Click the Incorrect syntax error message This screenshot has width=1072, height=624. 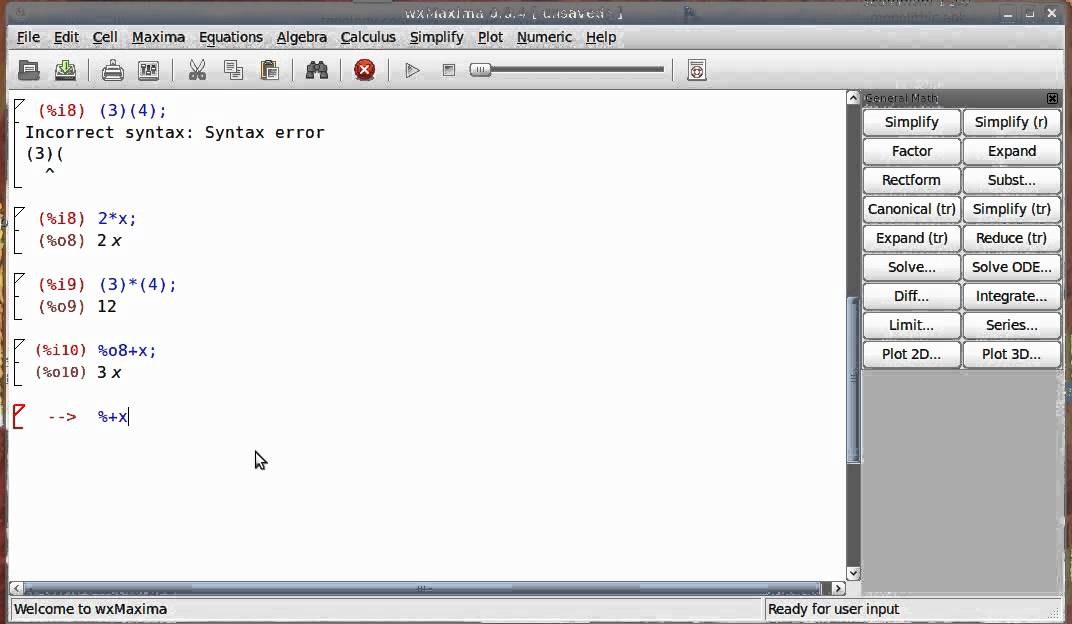pyautogui.click(x=175, y=133)
